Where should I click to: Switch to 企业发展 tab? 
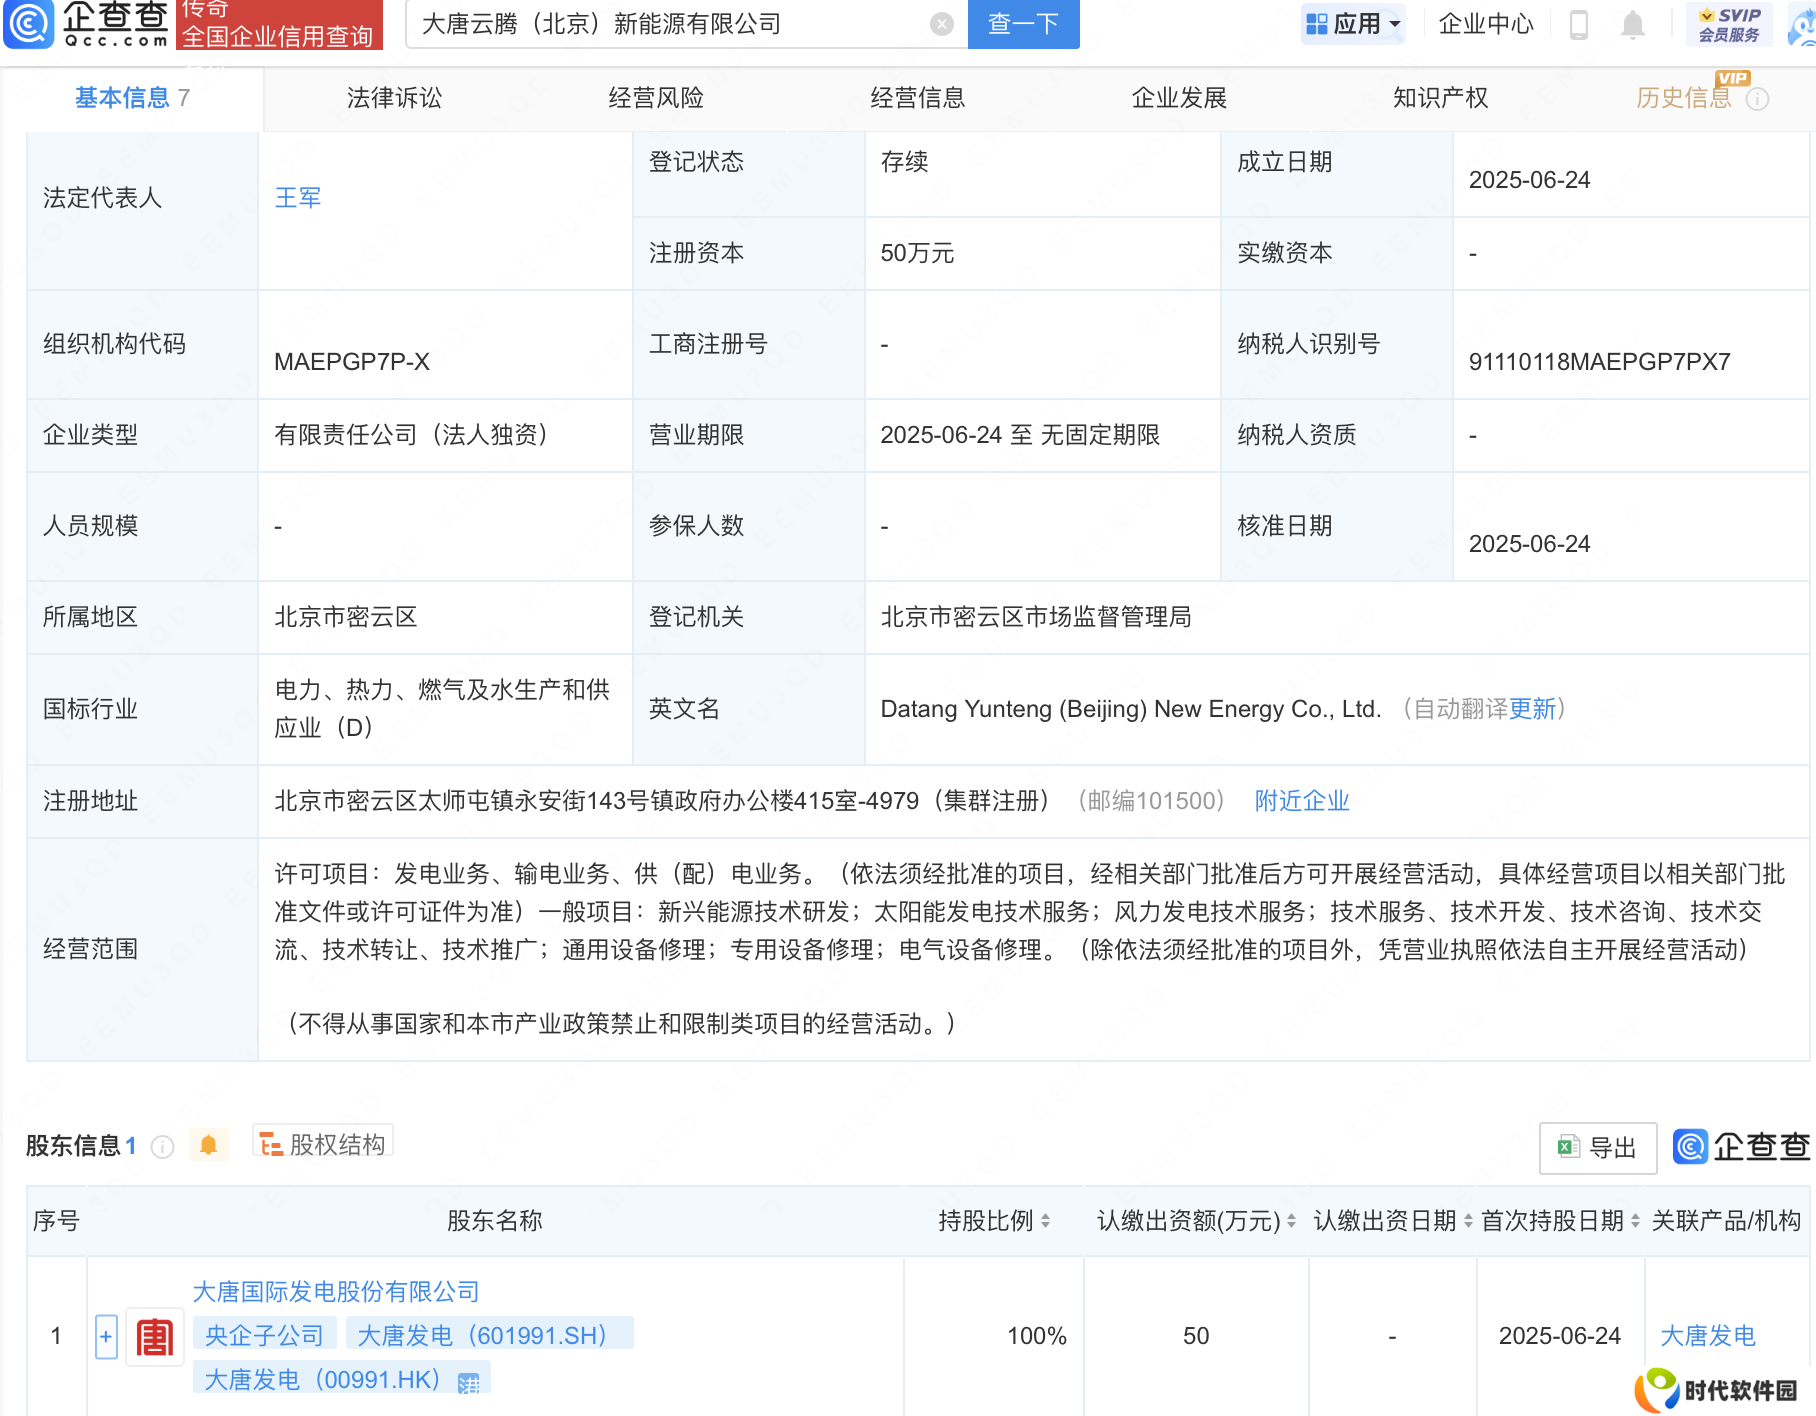1179,98
